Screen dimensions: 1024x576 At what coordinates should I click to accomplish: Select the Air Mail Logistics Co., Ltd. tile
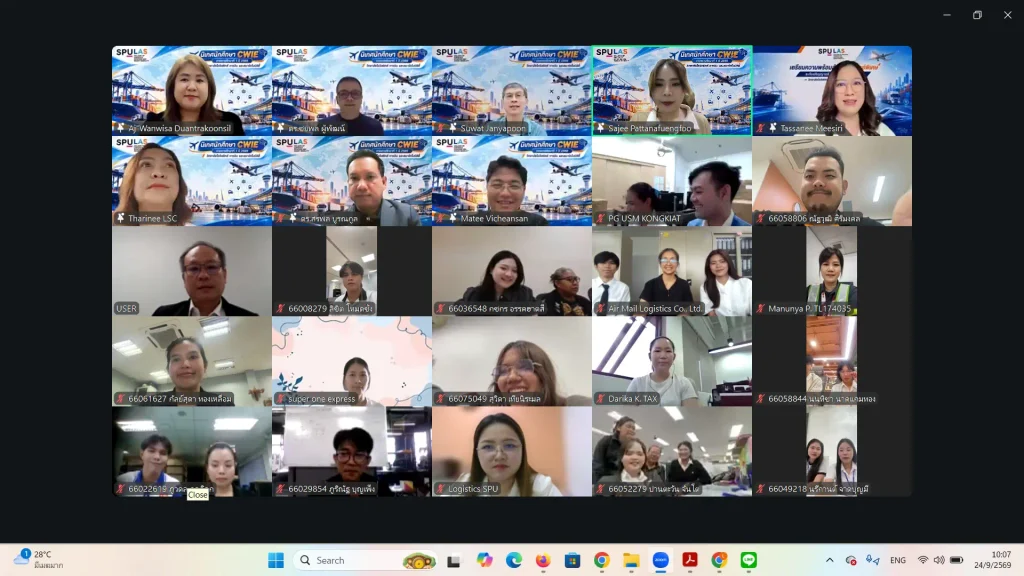pos(672,271)
